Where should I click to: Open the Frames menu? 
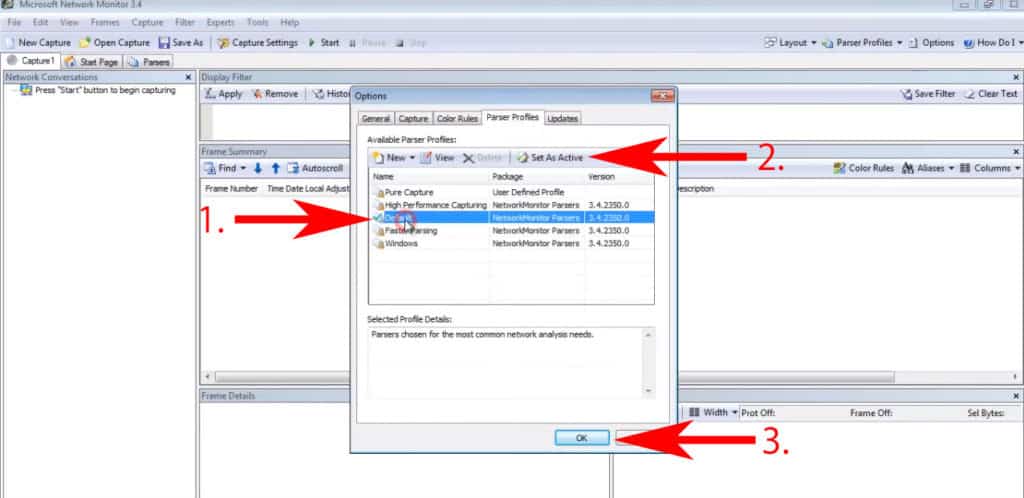click(105, 22)
